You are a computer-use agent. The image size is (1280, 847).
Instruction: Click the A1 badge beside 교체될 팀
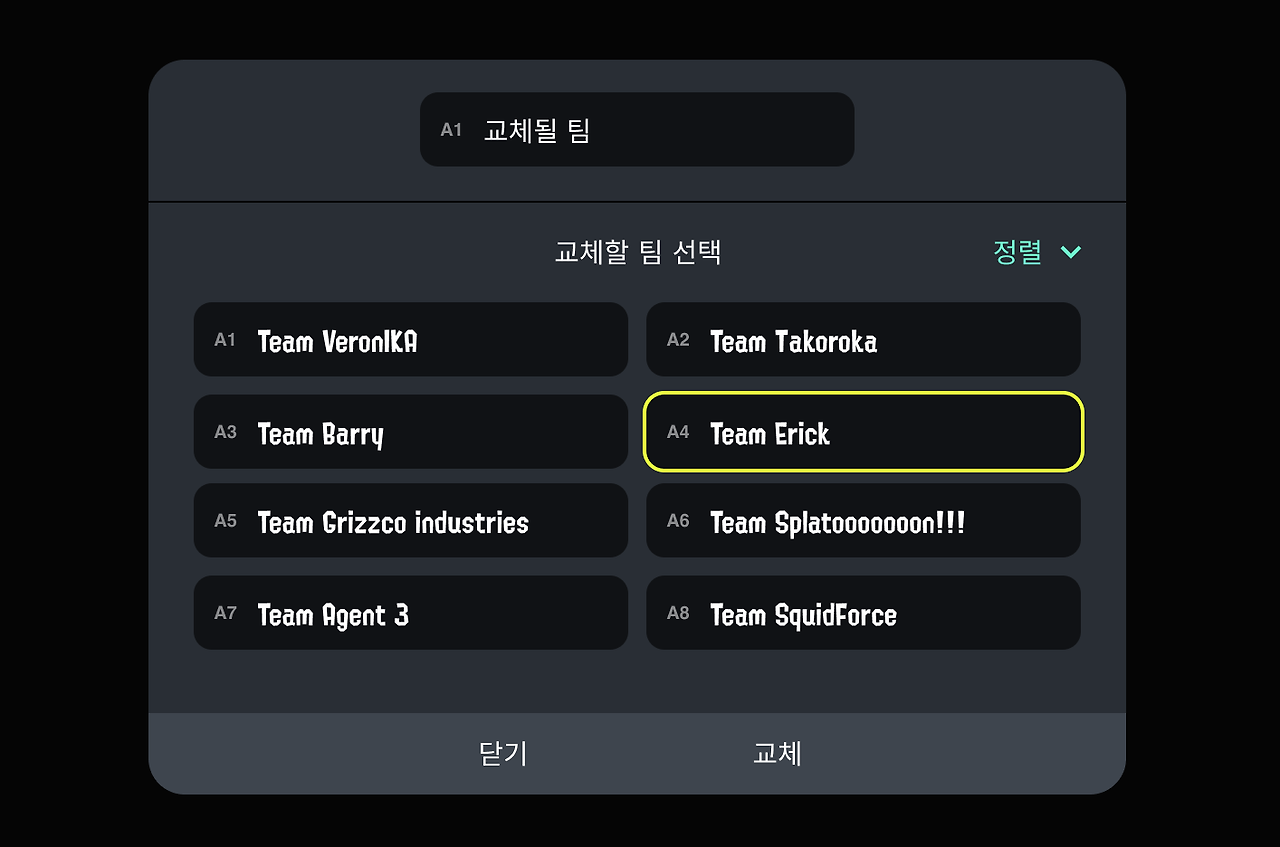click(x=451, y=130)
